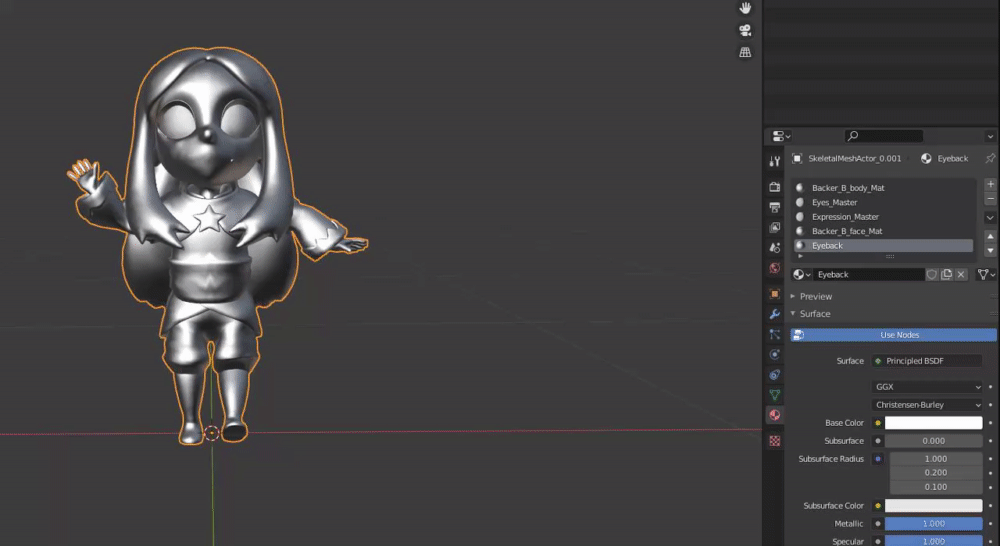
Task: Open the View Layer properties tab
Action: (774, 228)
